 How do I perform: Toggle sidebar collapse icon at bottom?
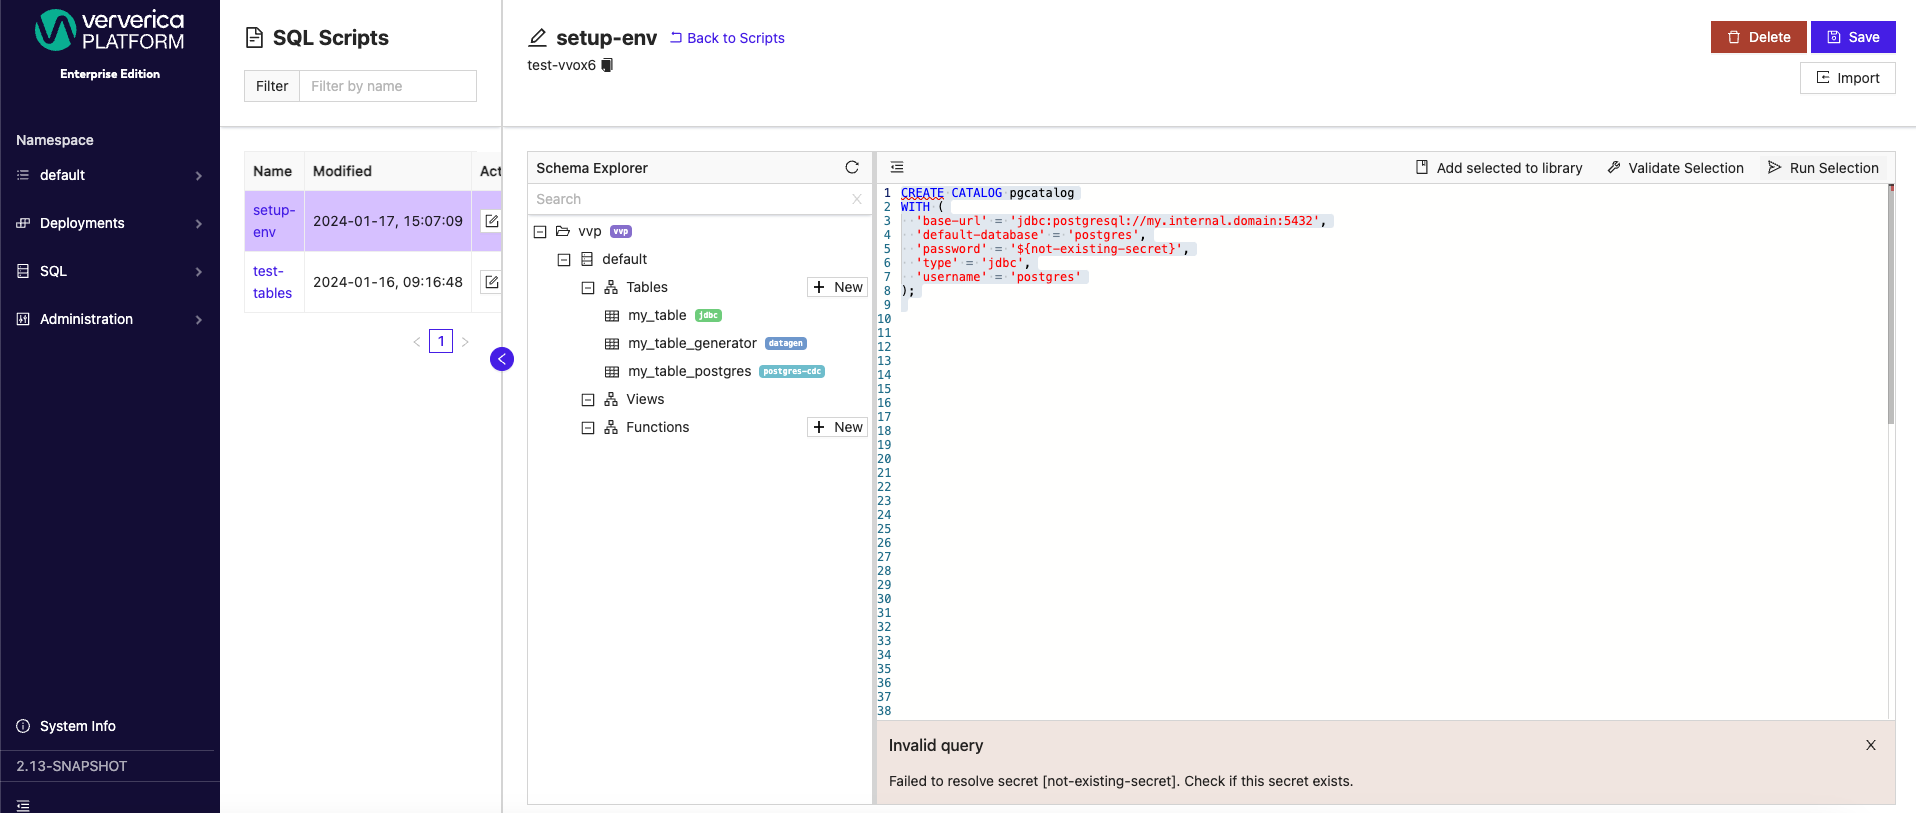coord(23,805)
